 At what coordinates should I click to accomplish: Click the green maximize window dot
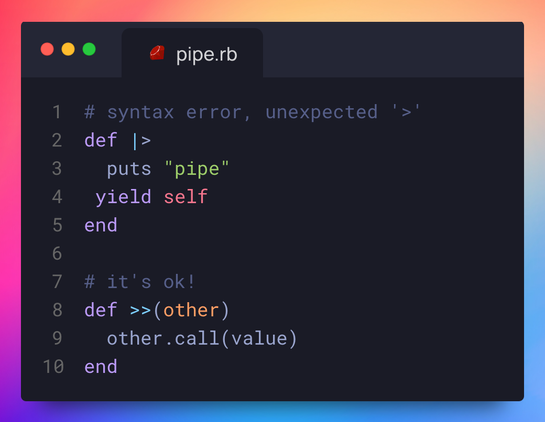tap(89, 49)
